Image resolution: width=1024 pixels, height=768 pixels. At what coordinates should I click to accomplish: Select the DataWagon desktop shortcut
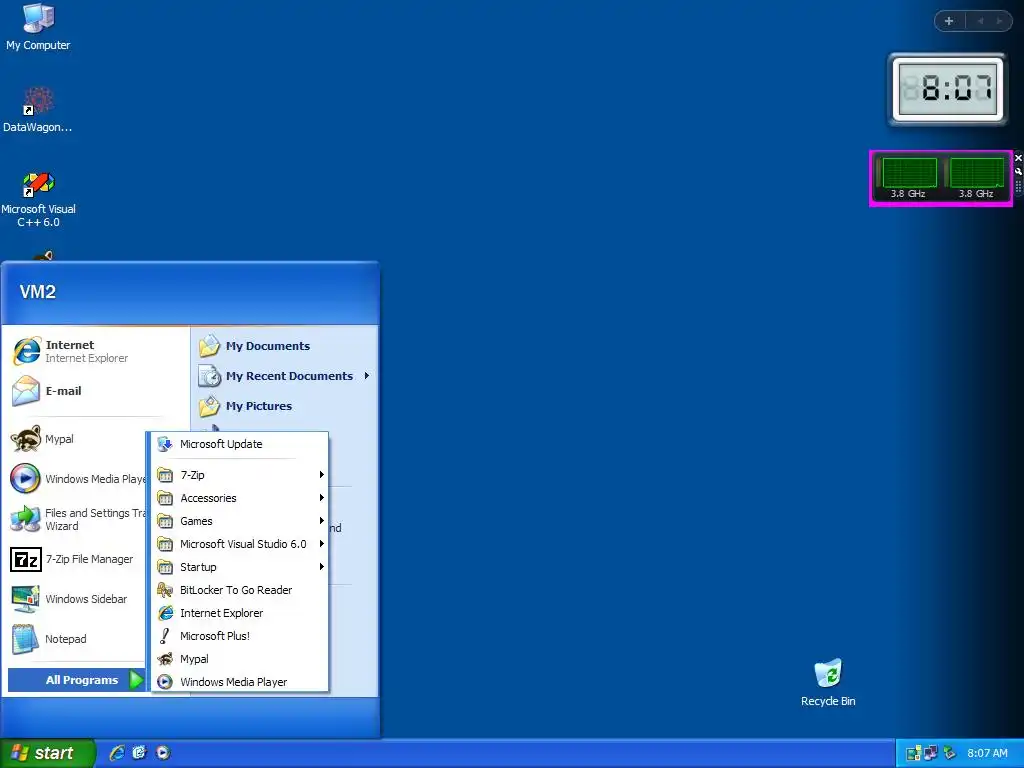click(38, 109)
